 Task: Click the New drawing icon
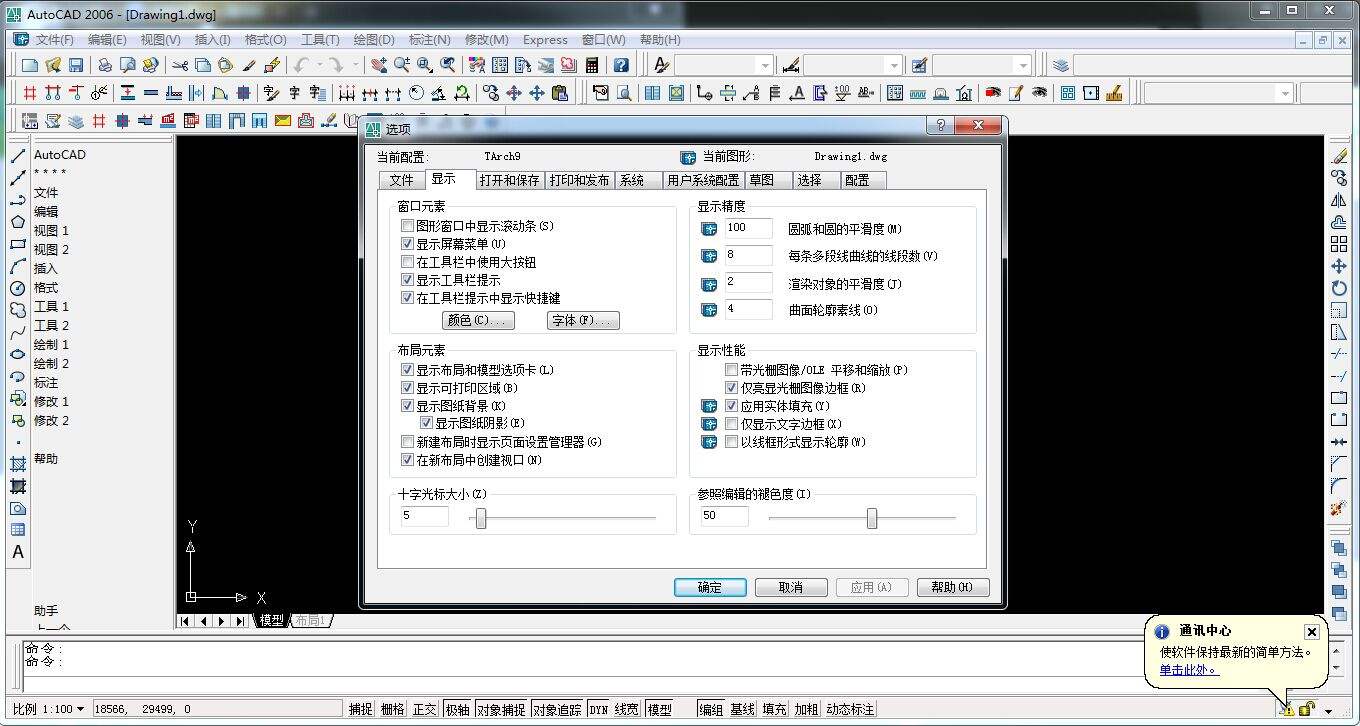point(30,65)
